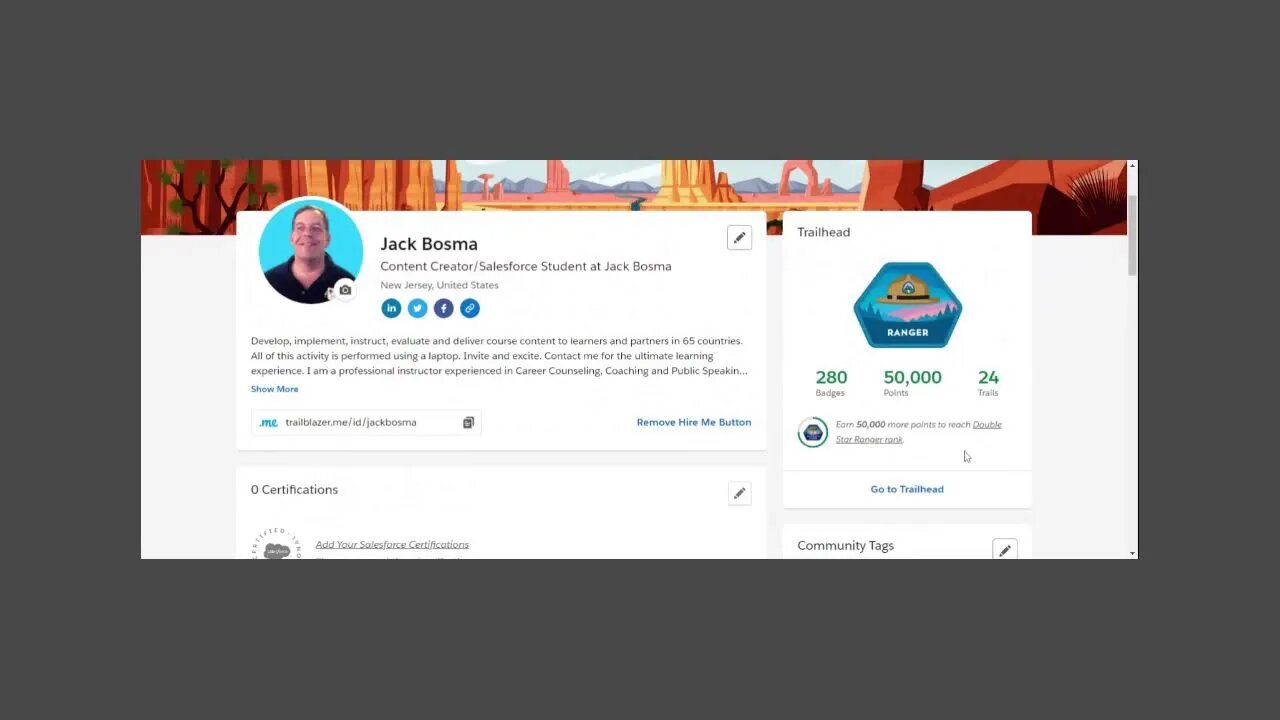Image resolution: width=1280 pixels, height=720 pixels.
Task: Open the Facebook profile icon
Action: pyautogui.click(x=443, y=309)
